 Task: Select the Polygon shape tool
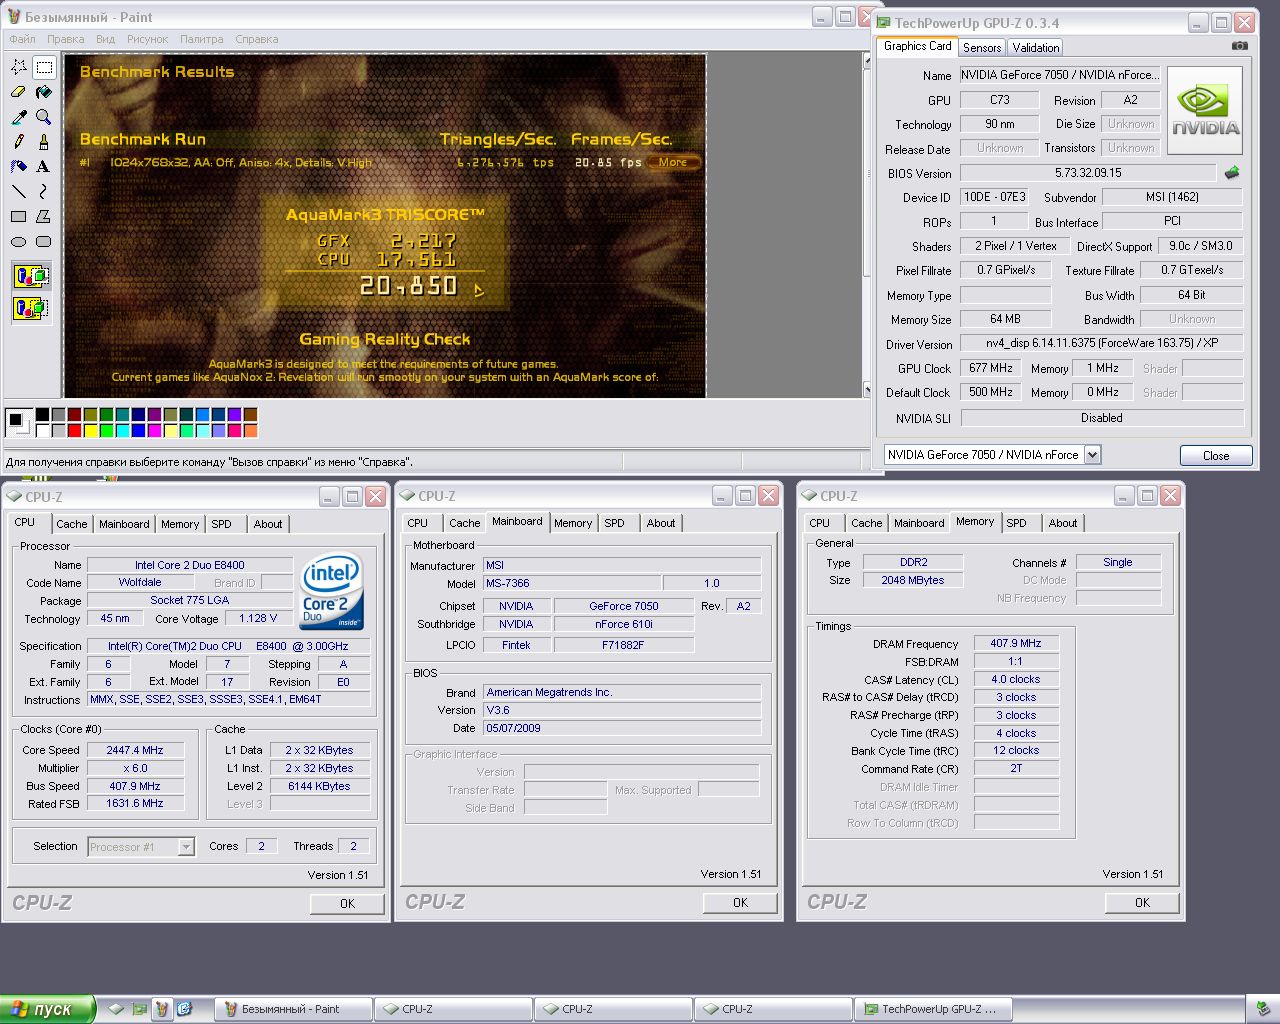44,216
